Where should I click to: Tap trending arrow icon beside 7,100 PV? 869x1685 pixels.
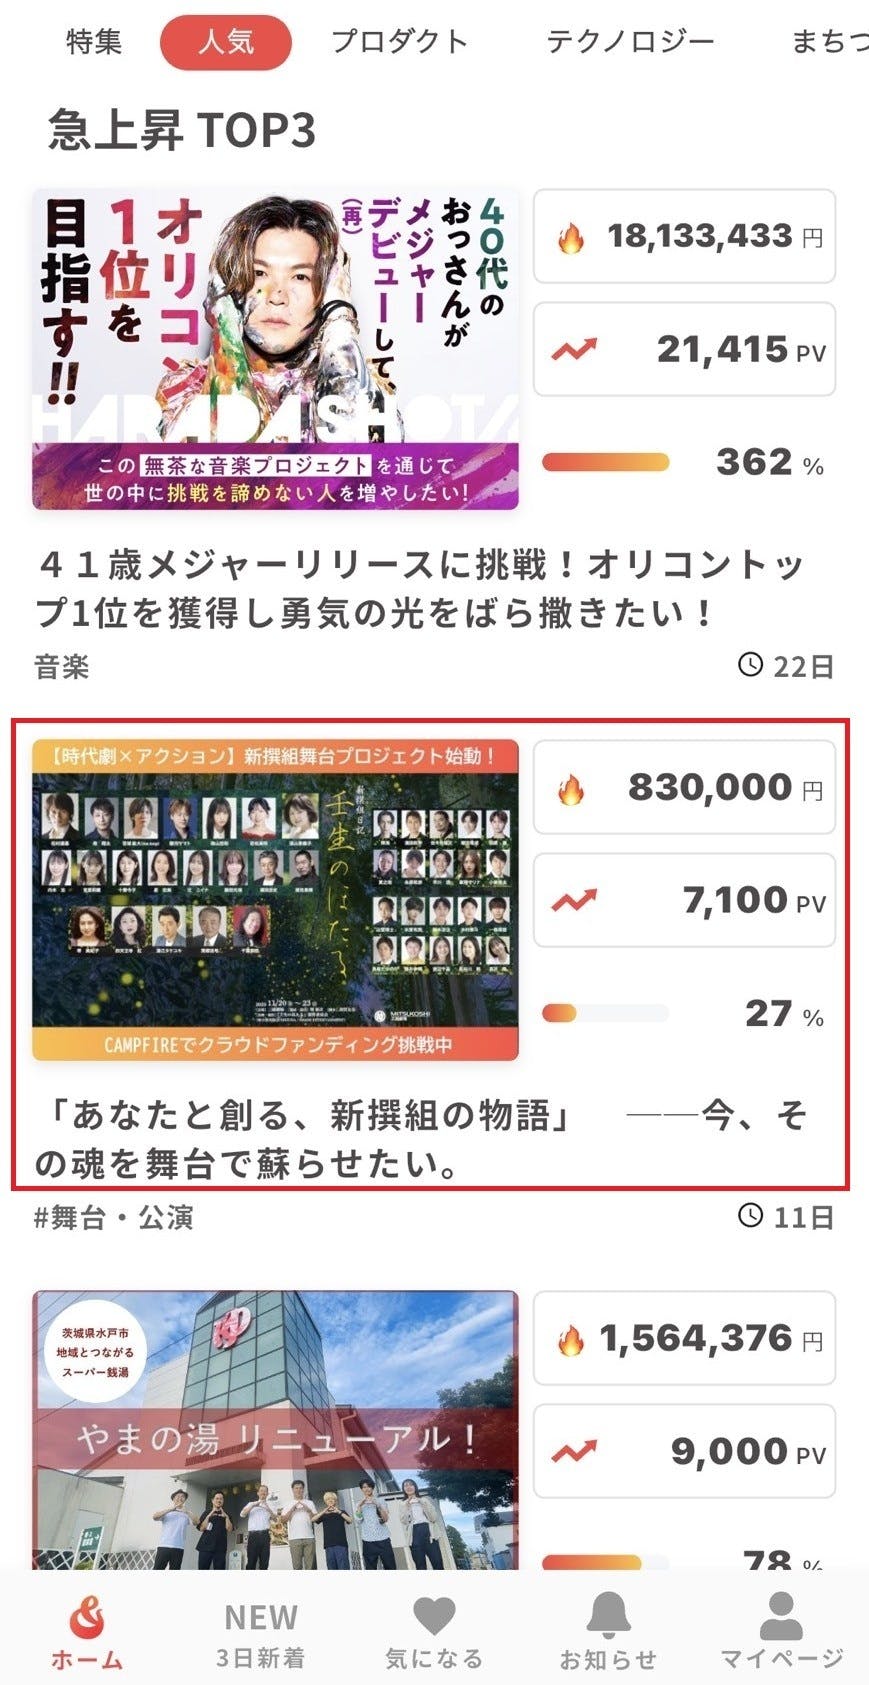click(x=574, y=901)
